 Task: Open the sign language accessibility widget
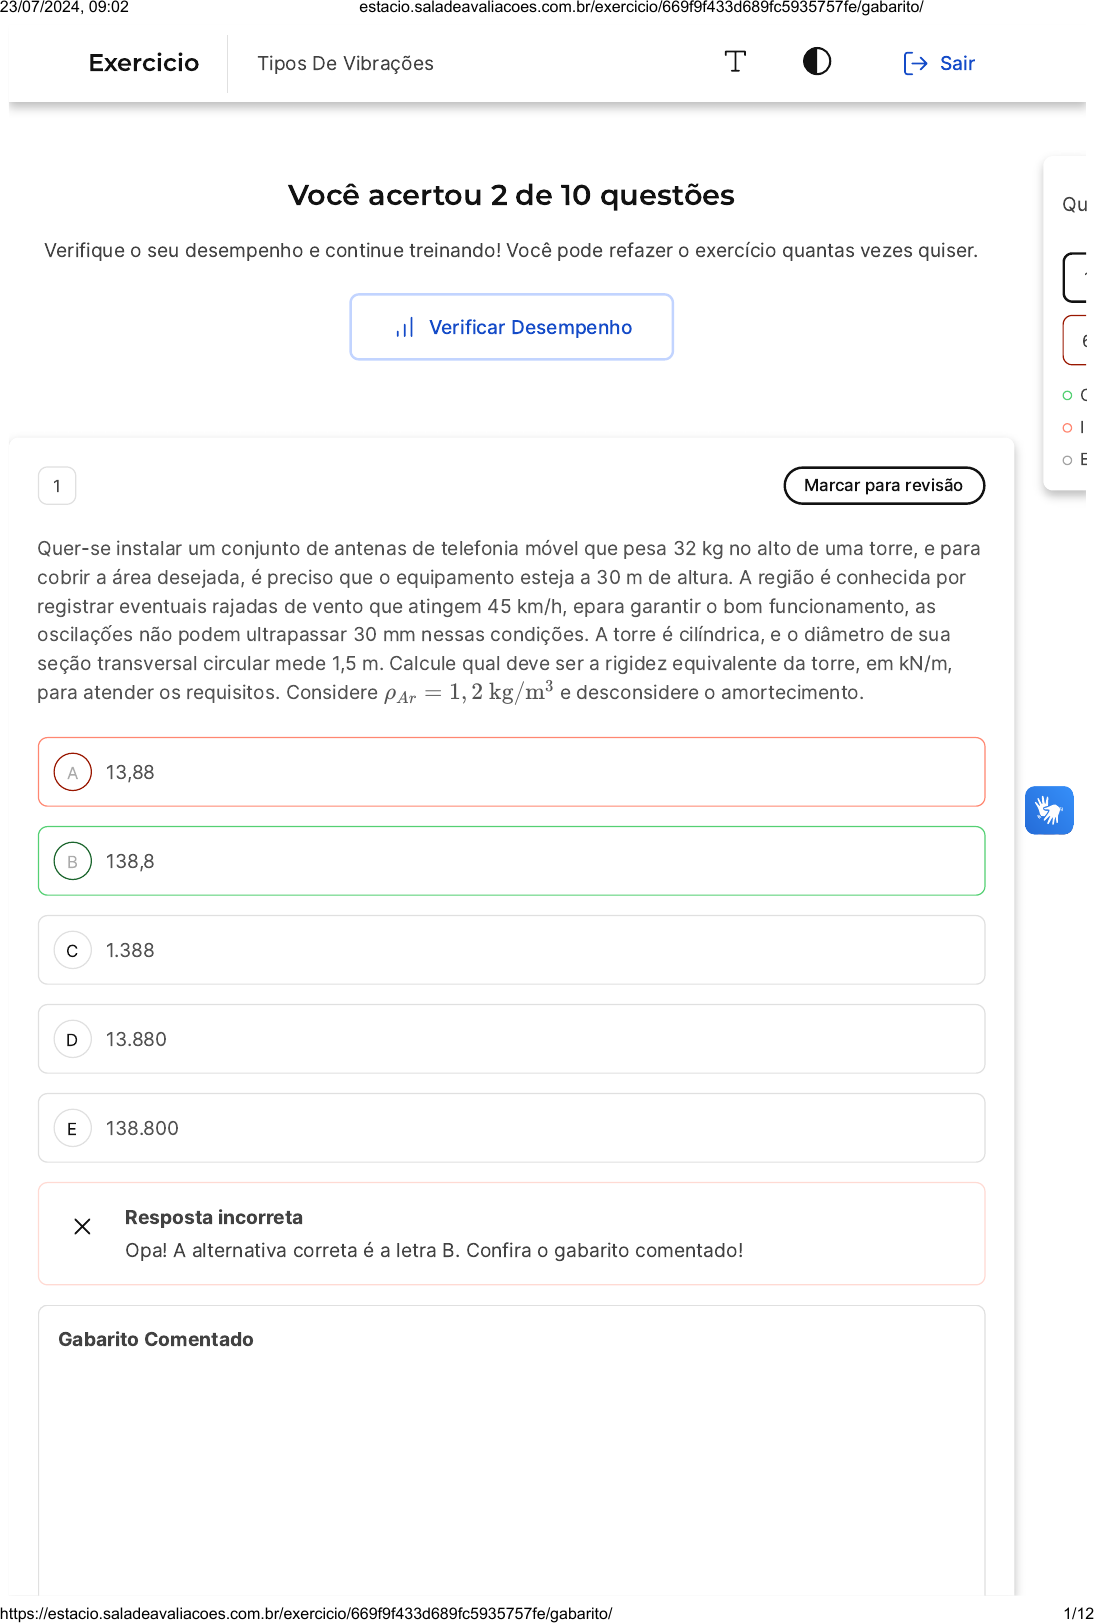(1049, 810)
